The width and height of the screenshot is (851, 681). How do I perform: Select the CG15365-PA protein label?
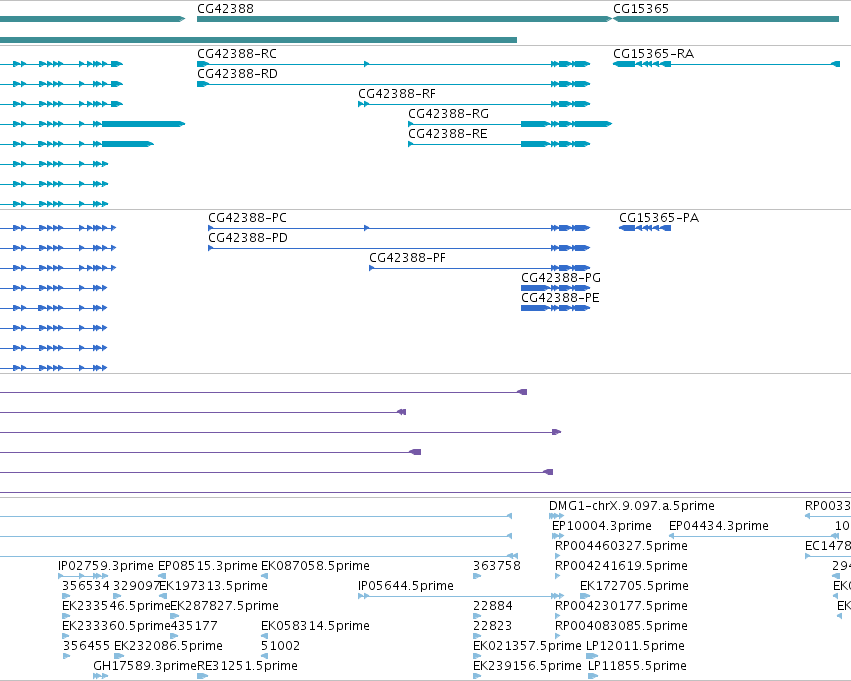(659, 218)
